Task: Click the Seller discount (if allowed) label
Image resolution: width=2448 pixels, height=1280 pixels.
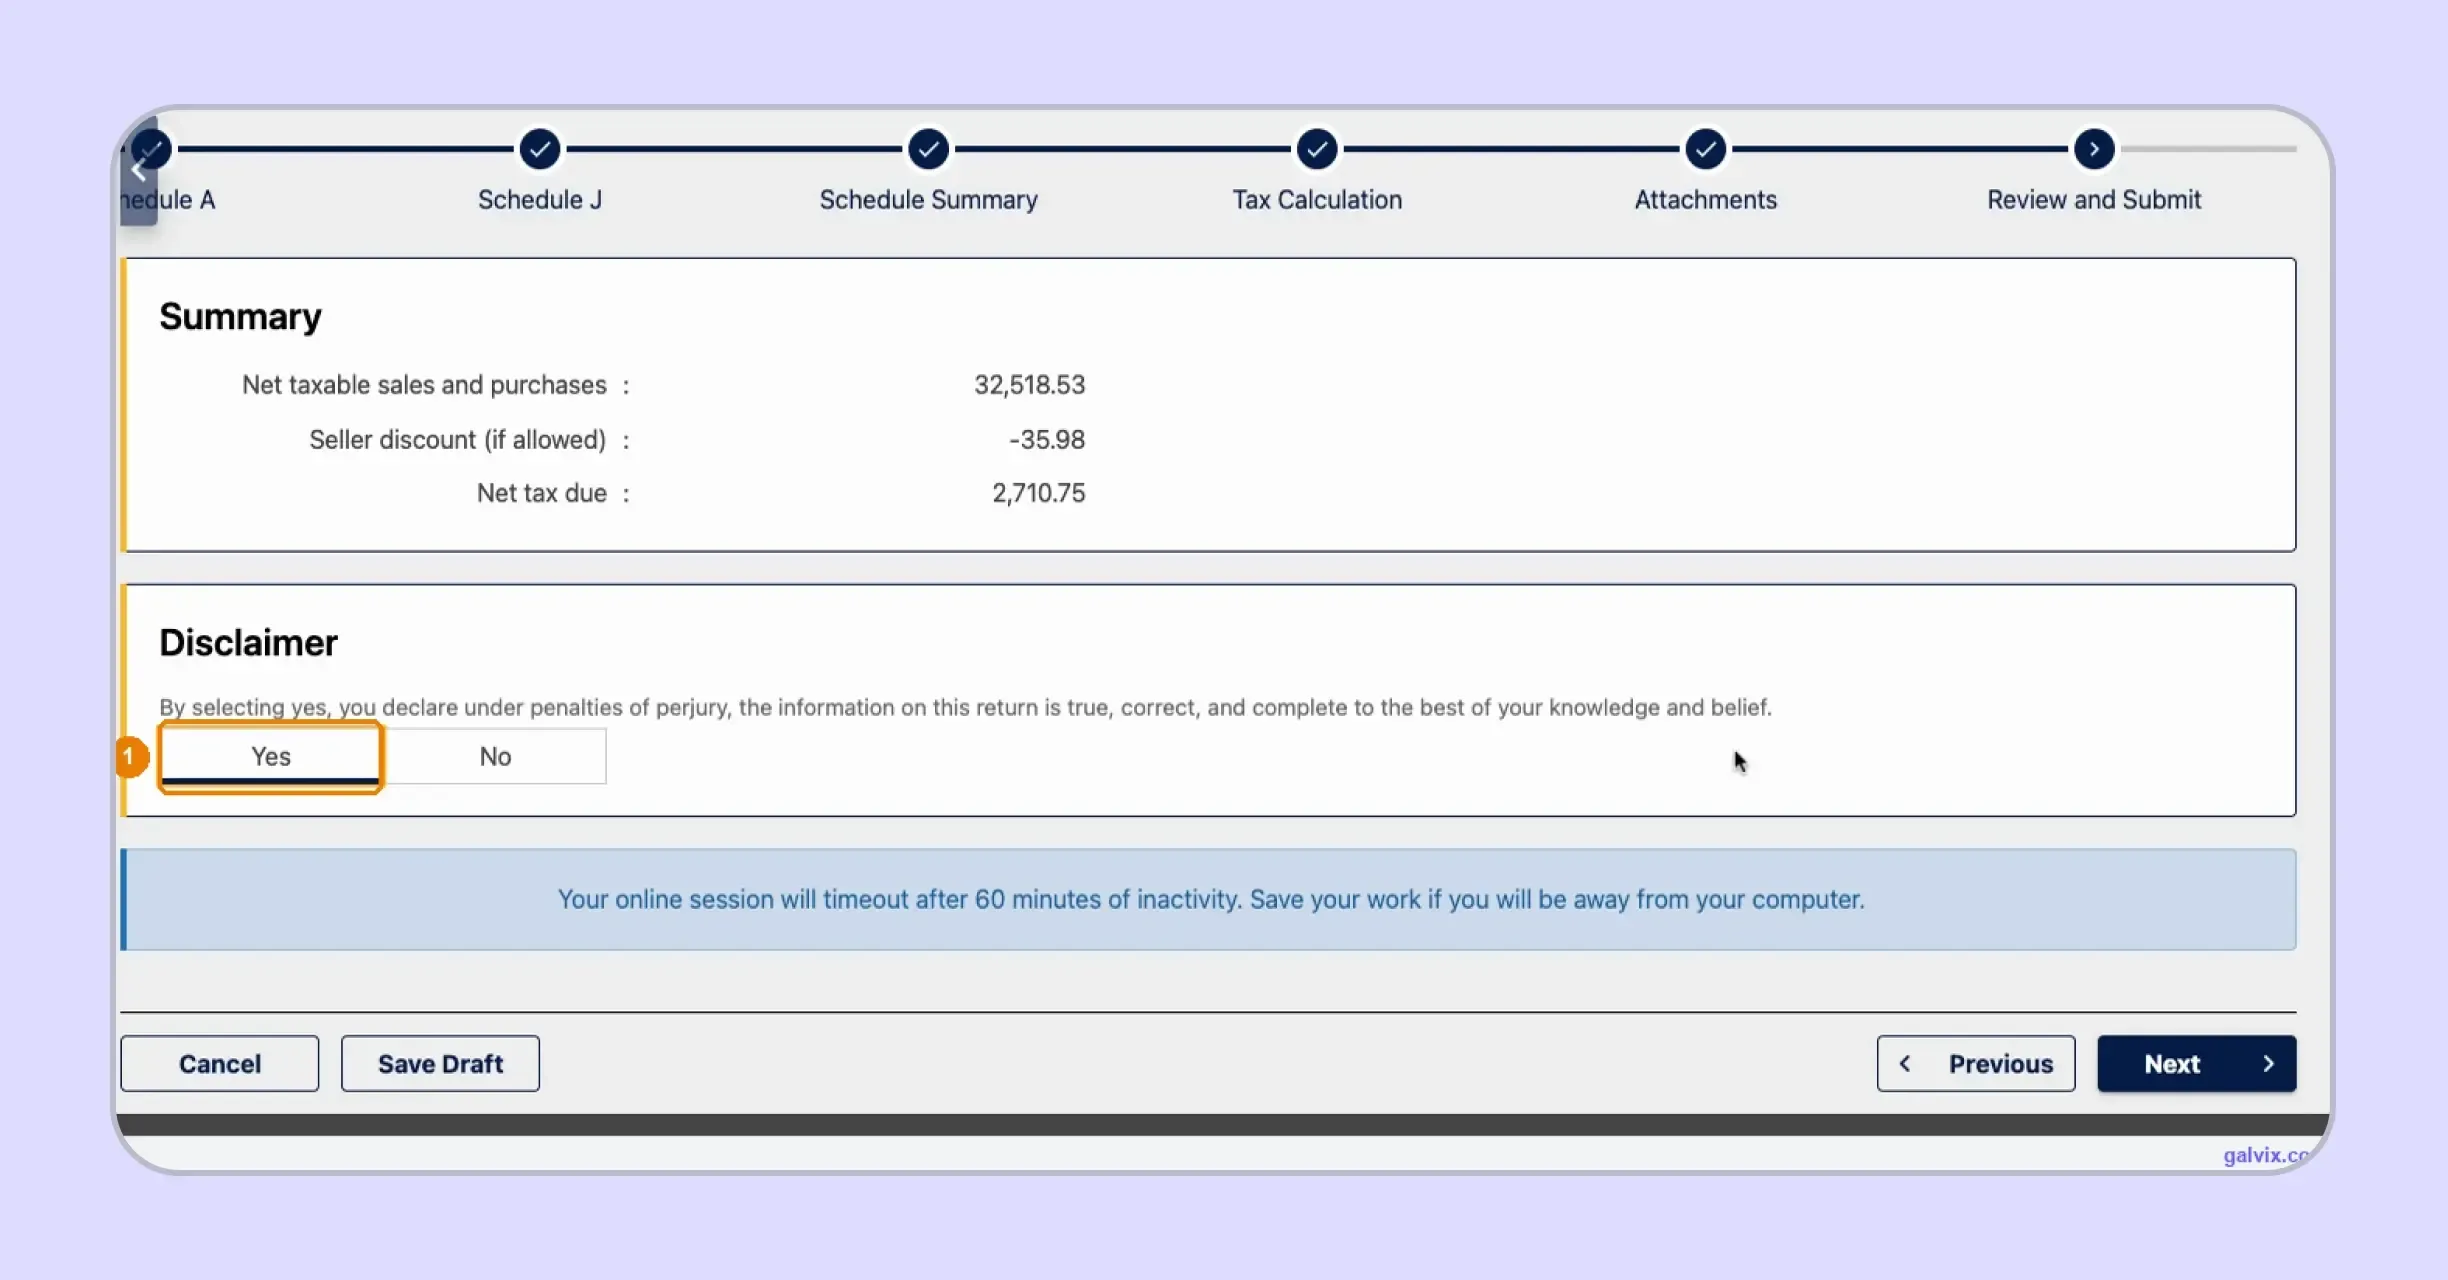Action: pos(457,440)
